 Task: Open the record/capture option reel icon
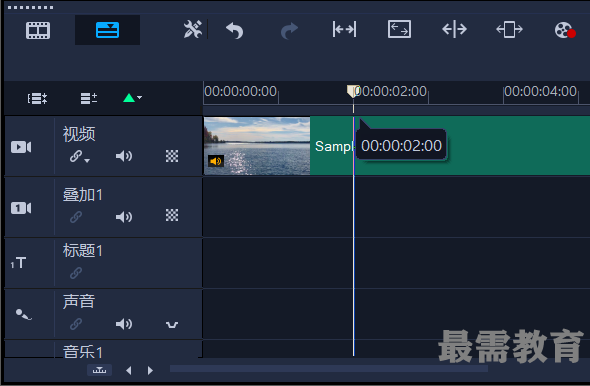click(x=565, y=30)
